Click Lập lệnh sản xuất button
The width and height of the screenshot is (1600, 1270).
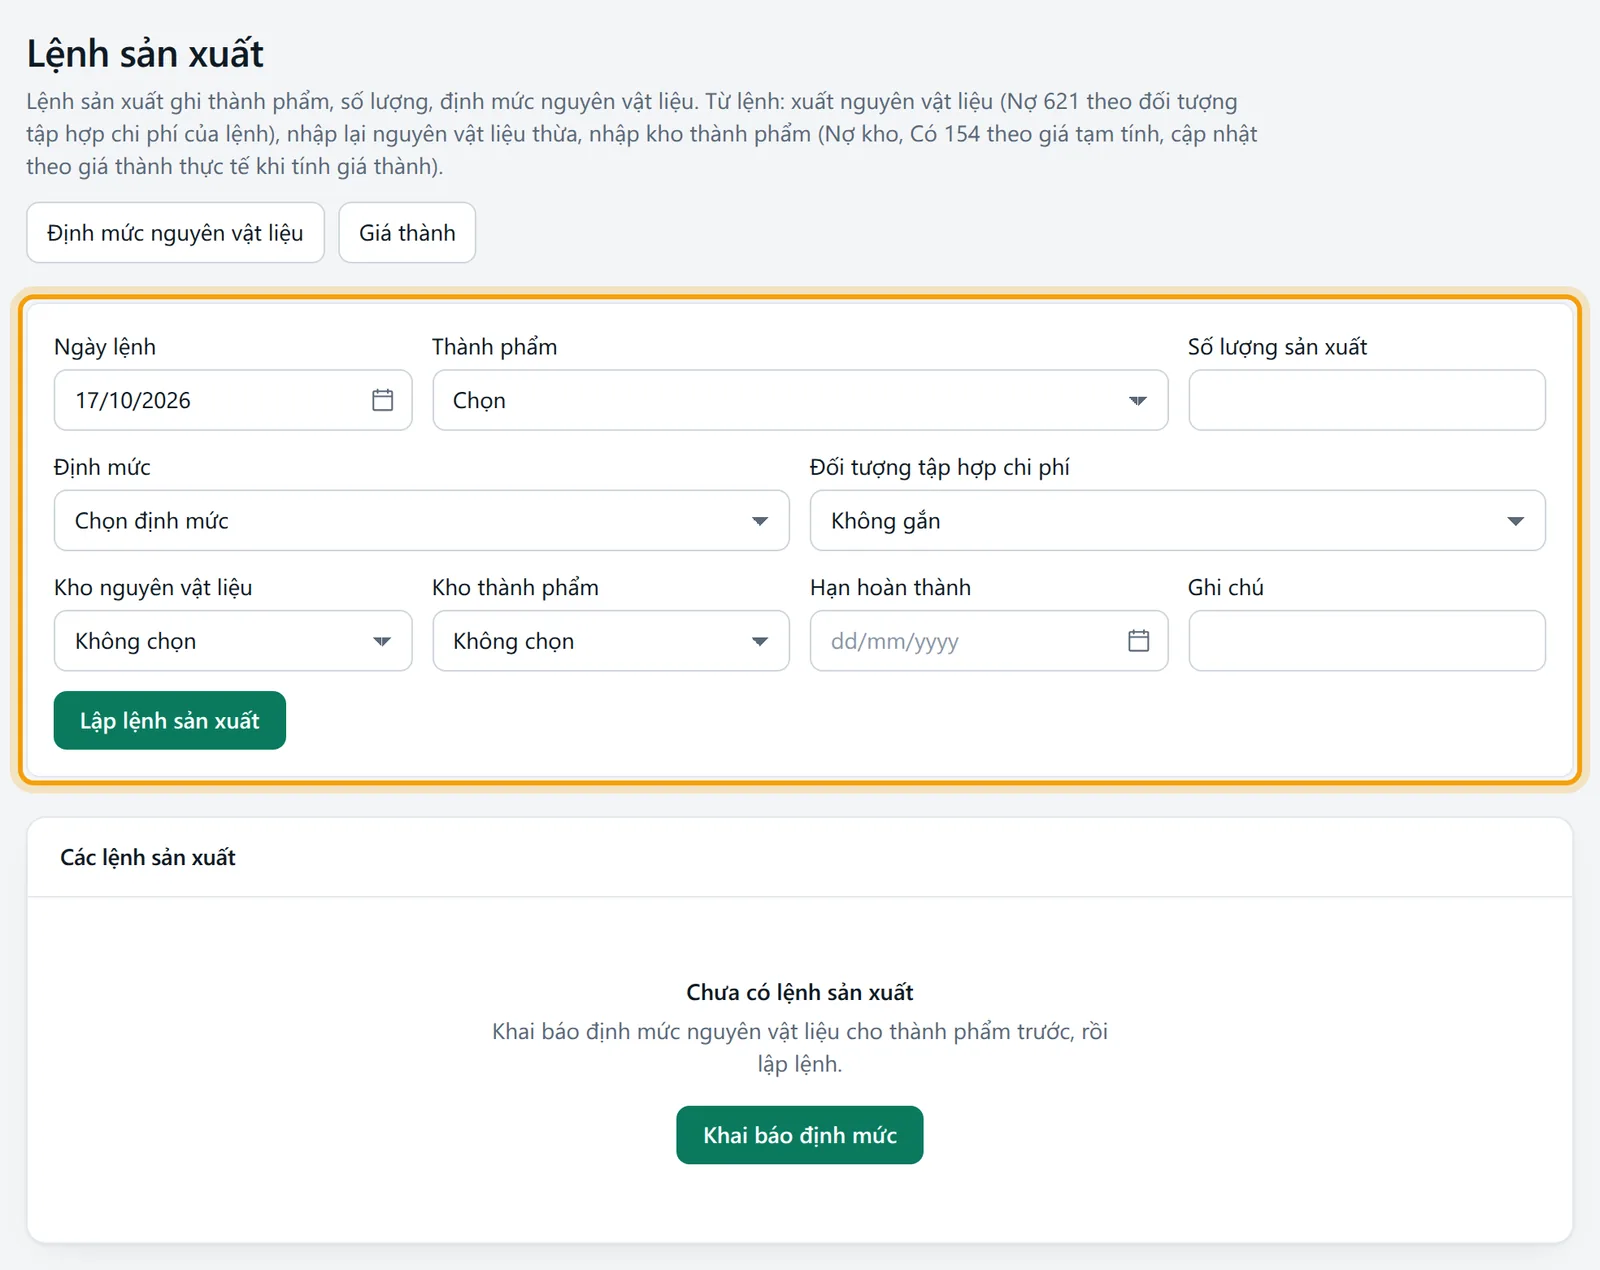(170, 720)
